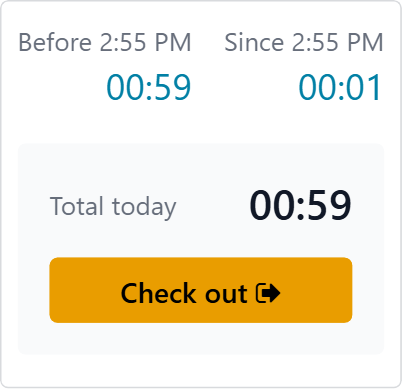Click the teal 00:01 time under Since
402x390 pixels.
point(340,87)
